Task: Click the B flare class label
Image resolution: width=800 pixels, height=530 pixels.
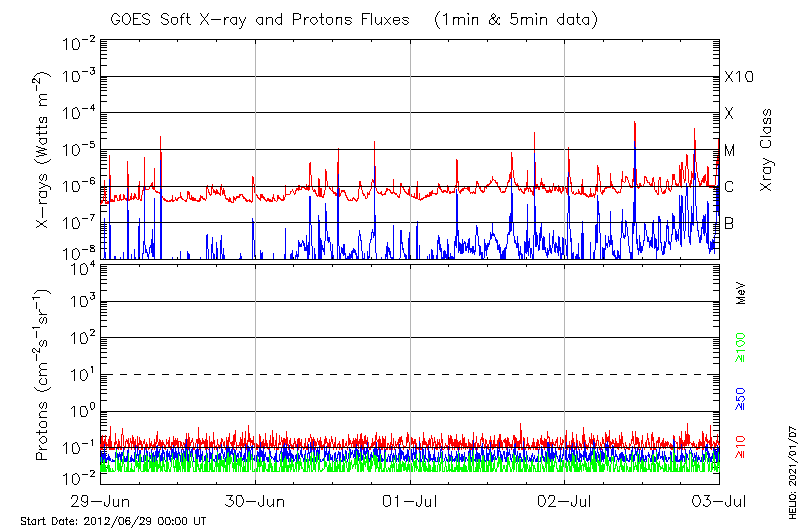Action: point(729,223)
